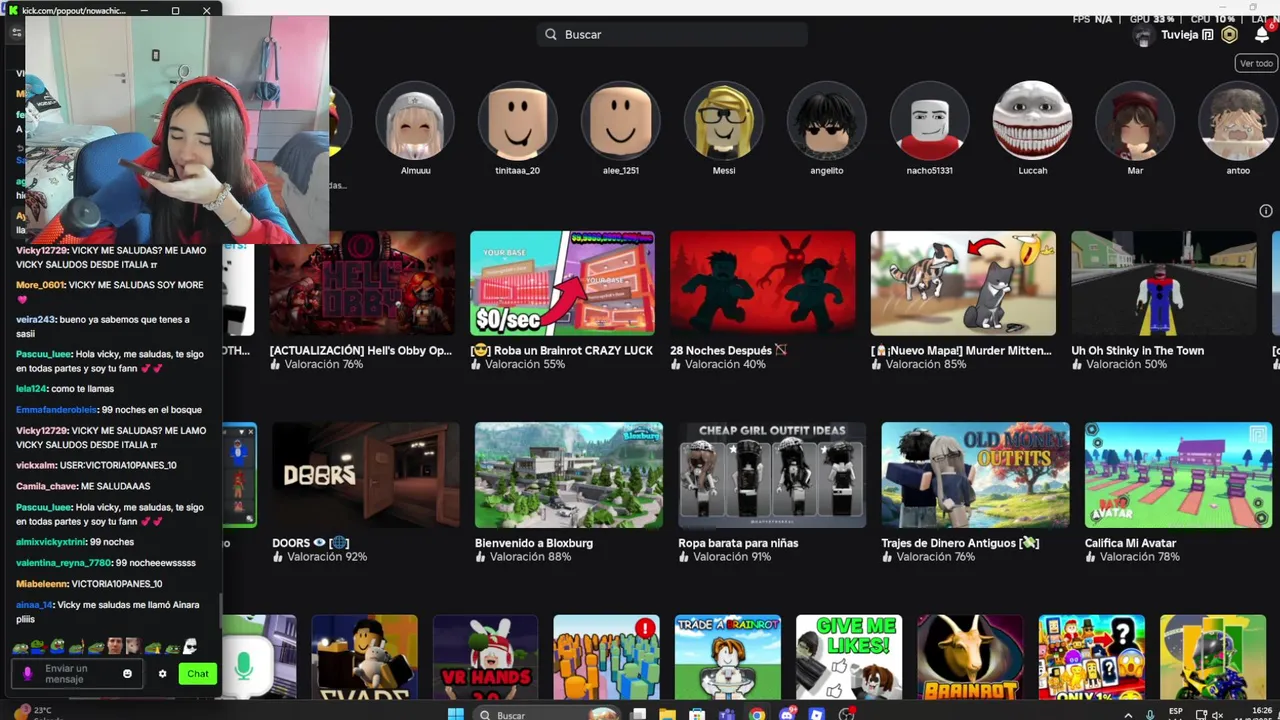The width and height of the screenshot is (1280, 720).
Task: Open 28 Noches Después thumbnail
Action: coord(763,283)
